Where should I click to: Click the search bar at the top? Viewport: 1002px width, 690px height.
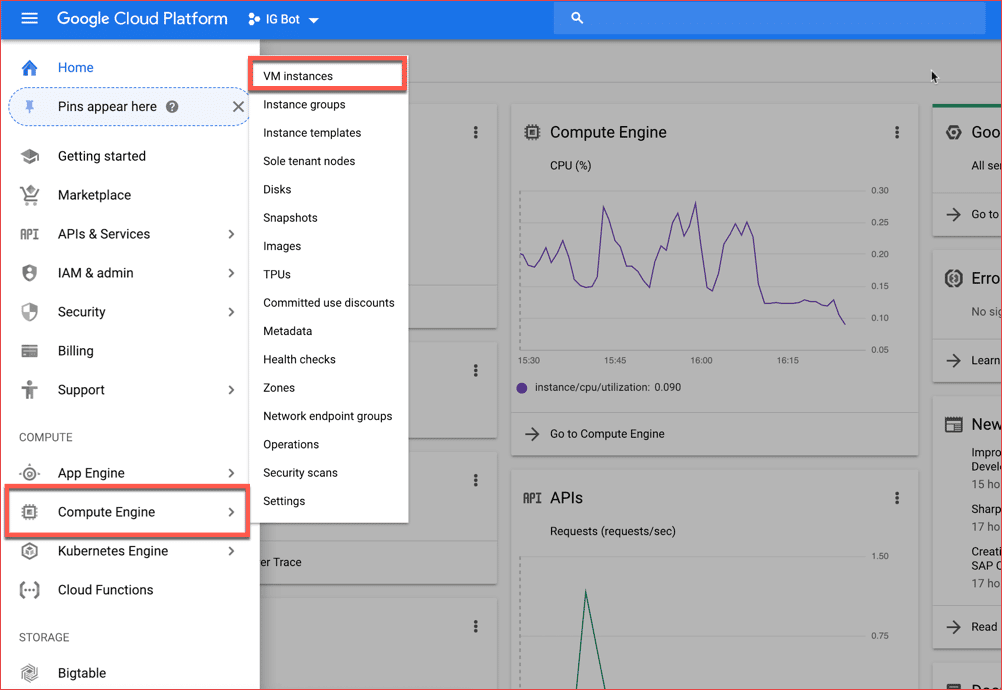point(770,17)
